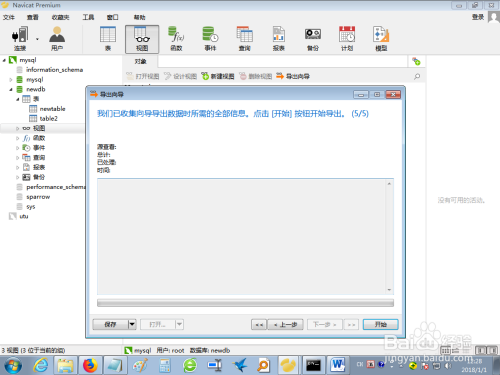Open the Windows Explorer folder taskbar icon
500x375 pixels.
click(x=65, y=365)
